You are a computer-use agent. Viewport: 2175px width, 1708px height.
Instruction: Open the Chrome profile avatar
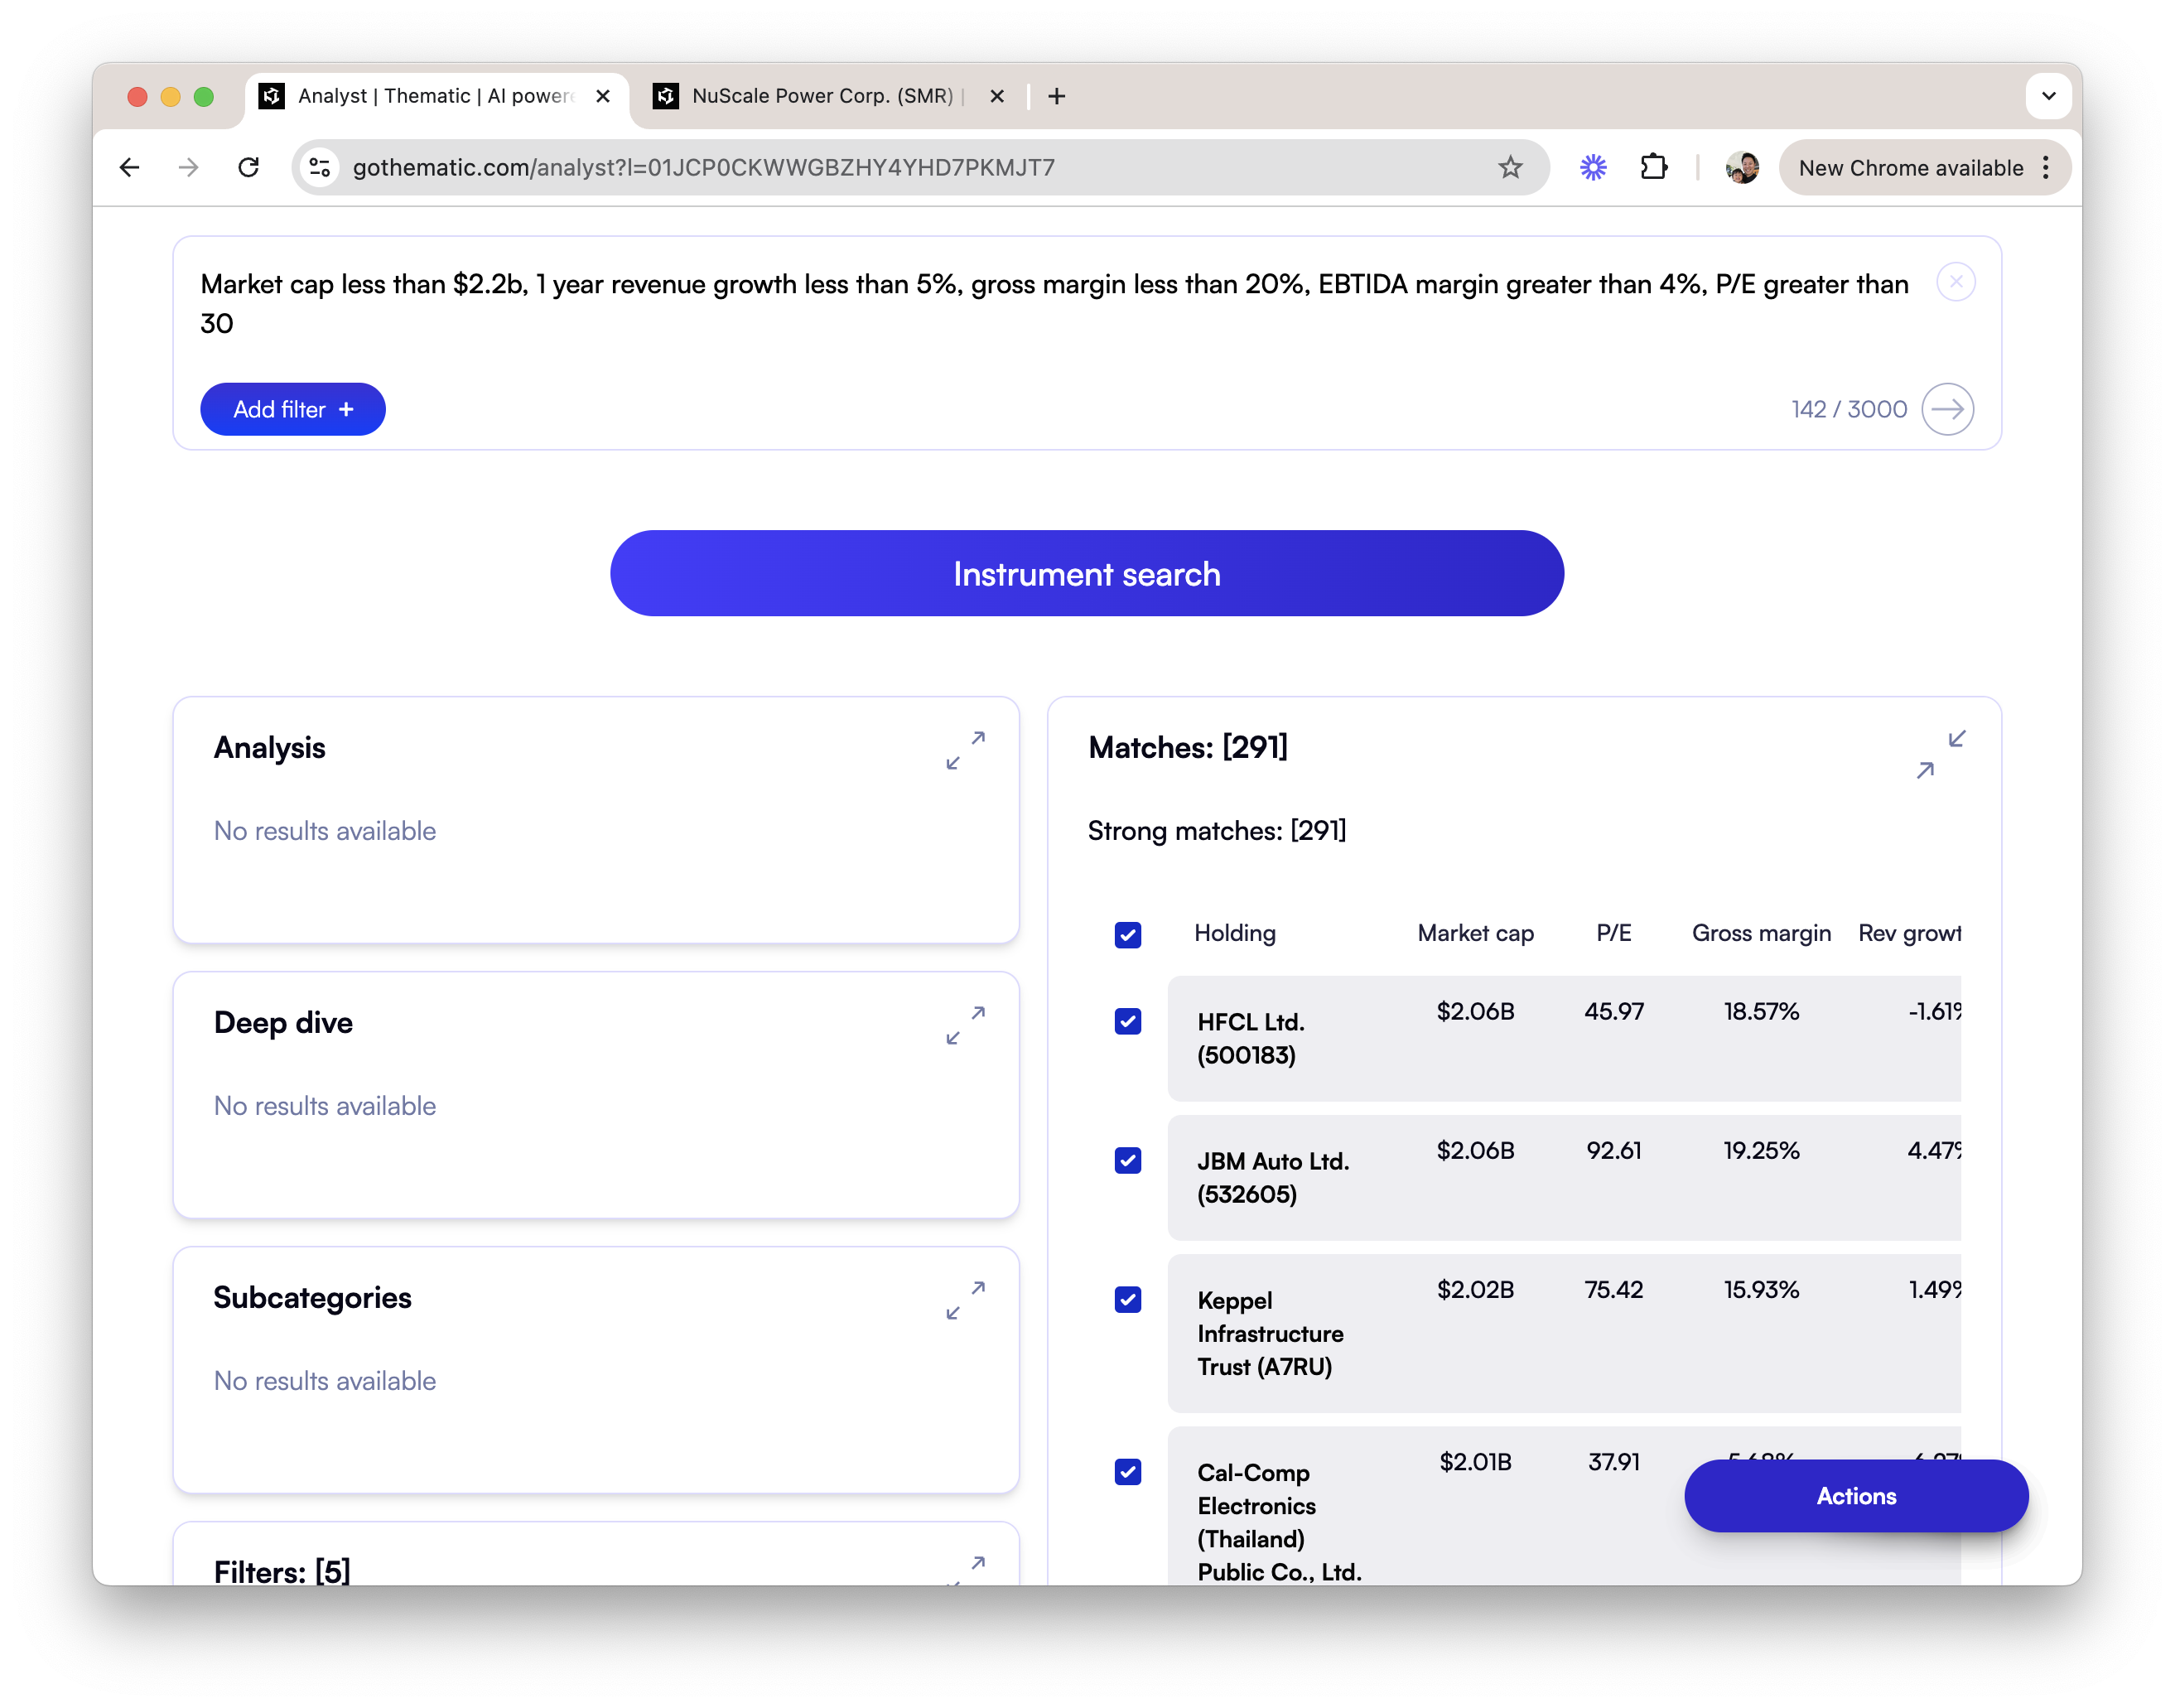1742,167
